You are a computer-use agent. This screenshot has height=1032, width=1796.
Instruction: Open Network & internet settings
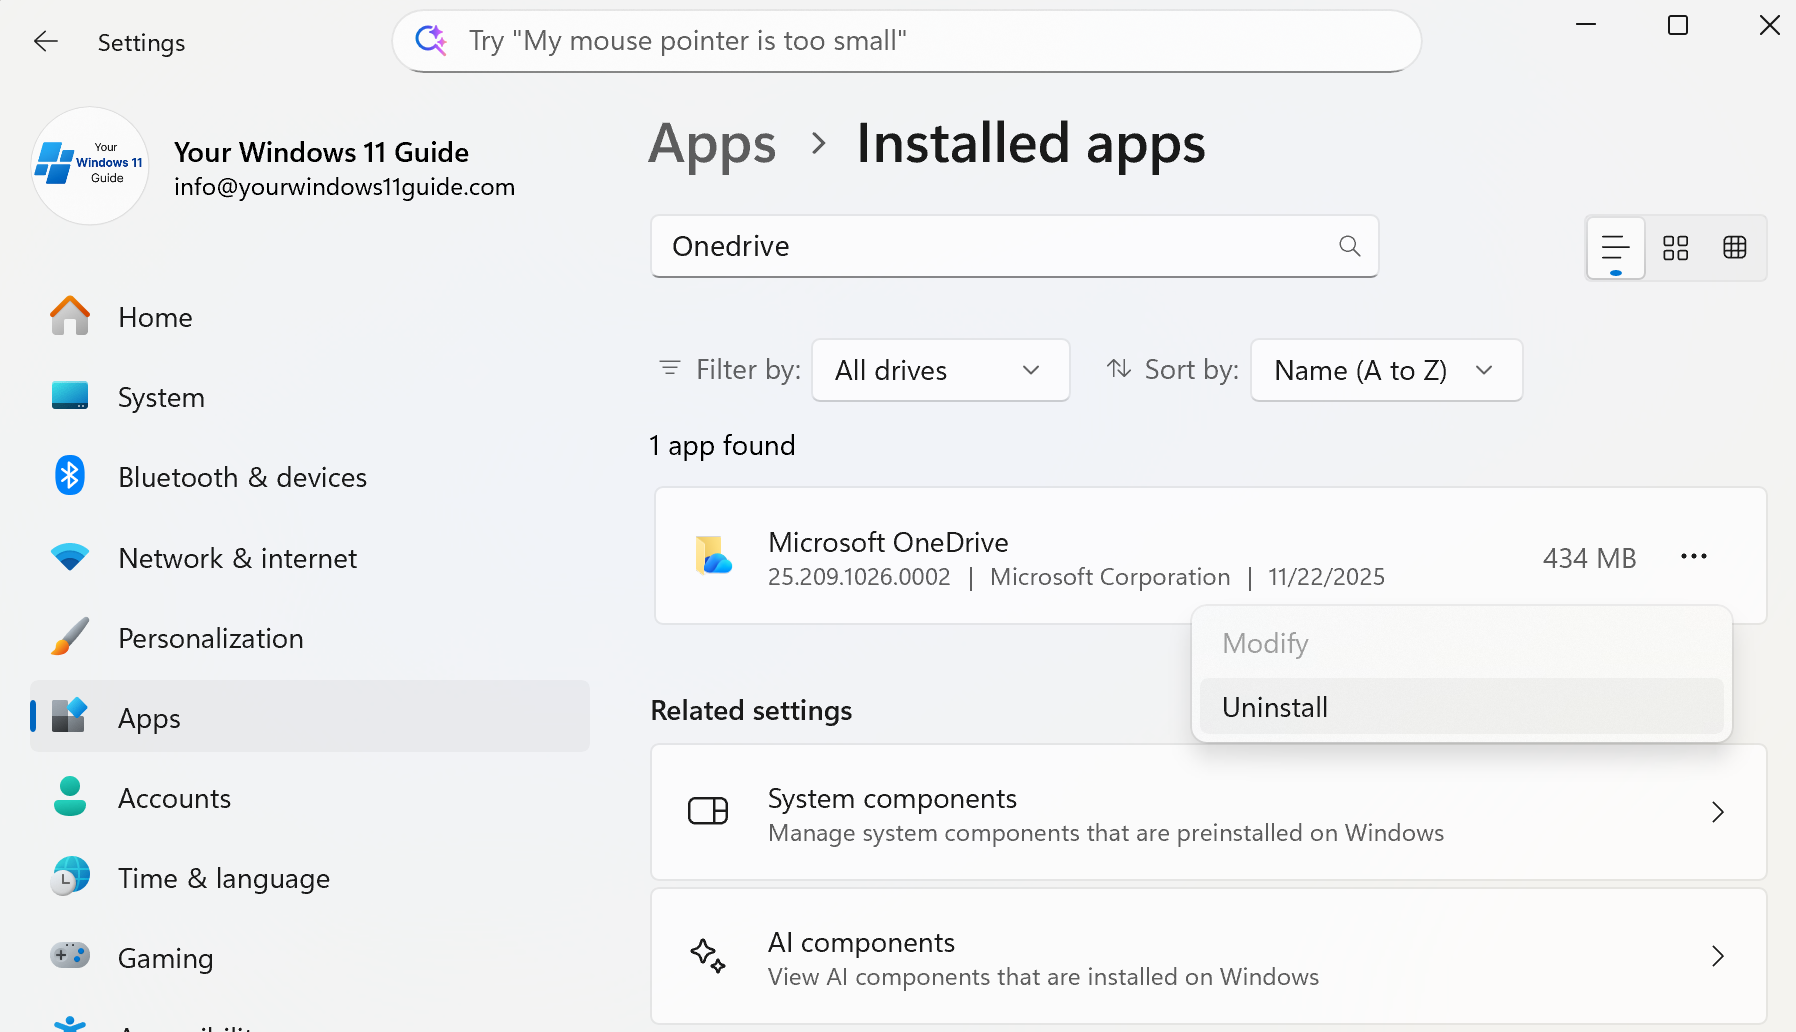[x=237, y=557]
